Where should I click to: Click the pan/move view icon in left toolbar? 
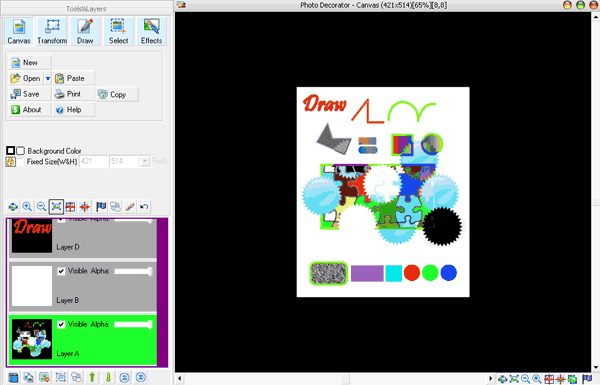tap(13, 207)
